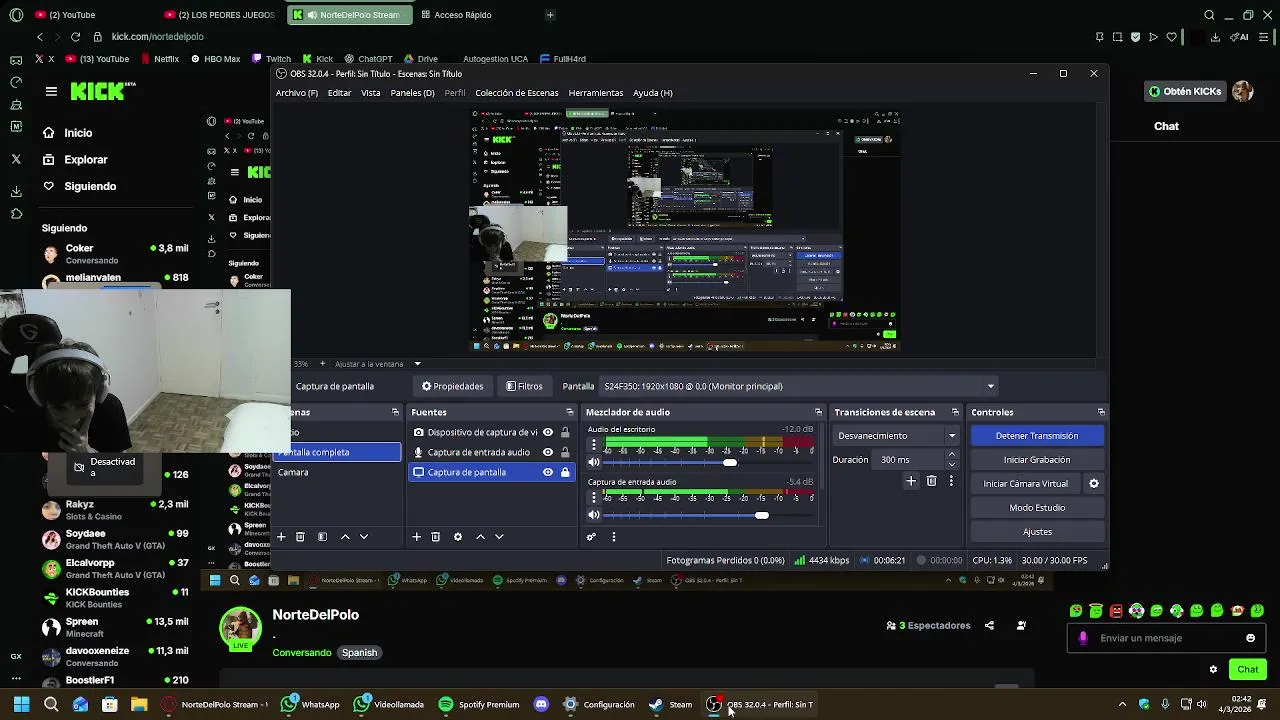
Task: Mute Audio del escritorio speaker icon
Action: (x=594, y=462)
